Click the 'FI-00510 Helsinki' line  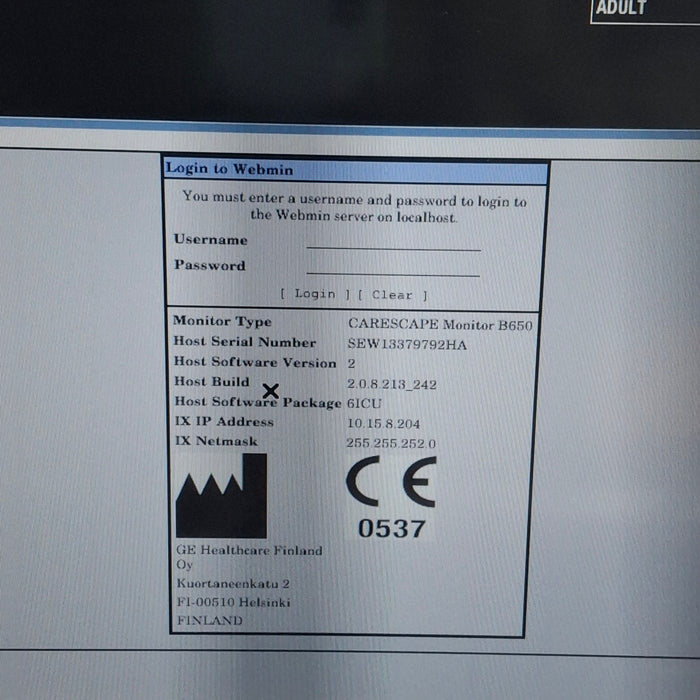233,602
